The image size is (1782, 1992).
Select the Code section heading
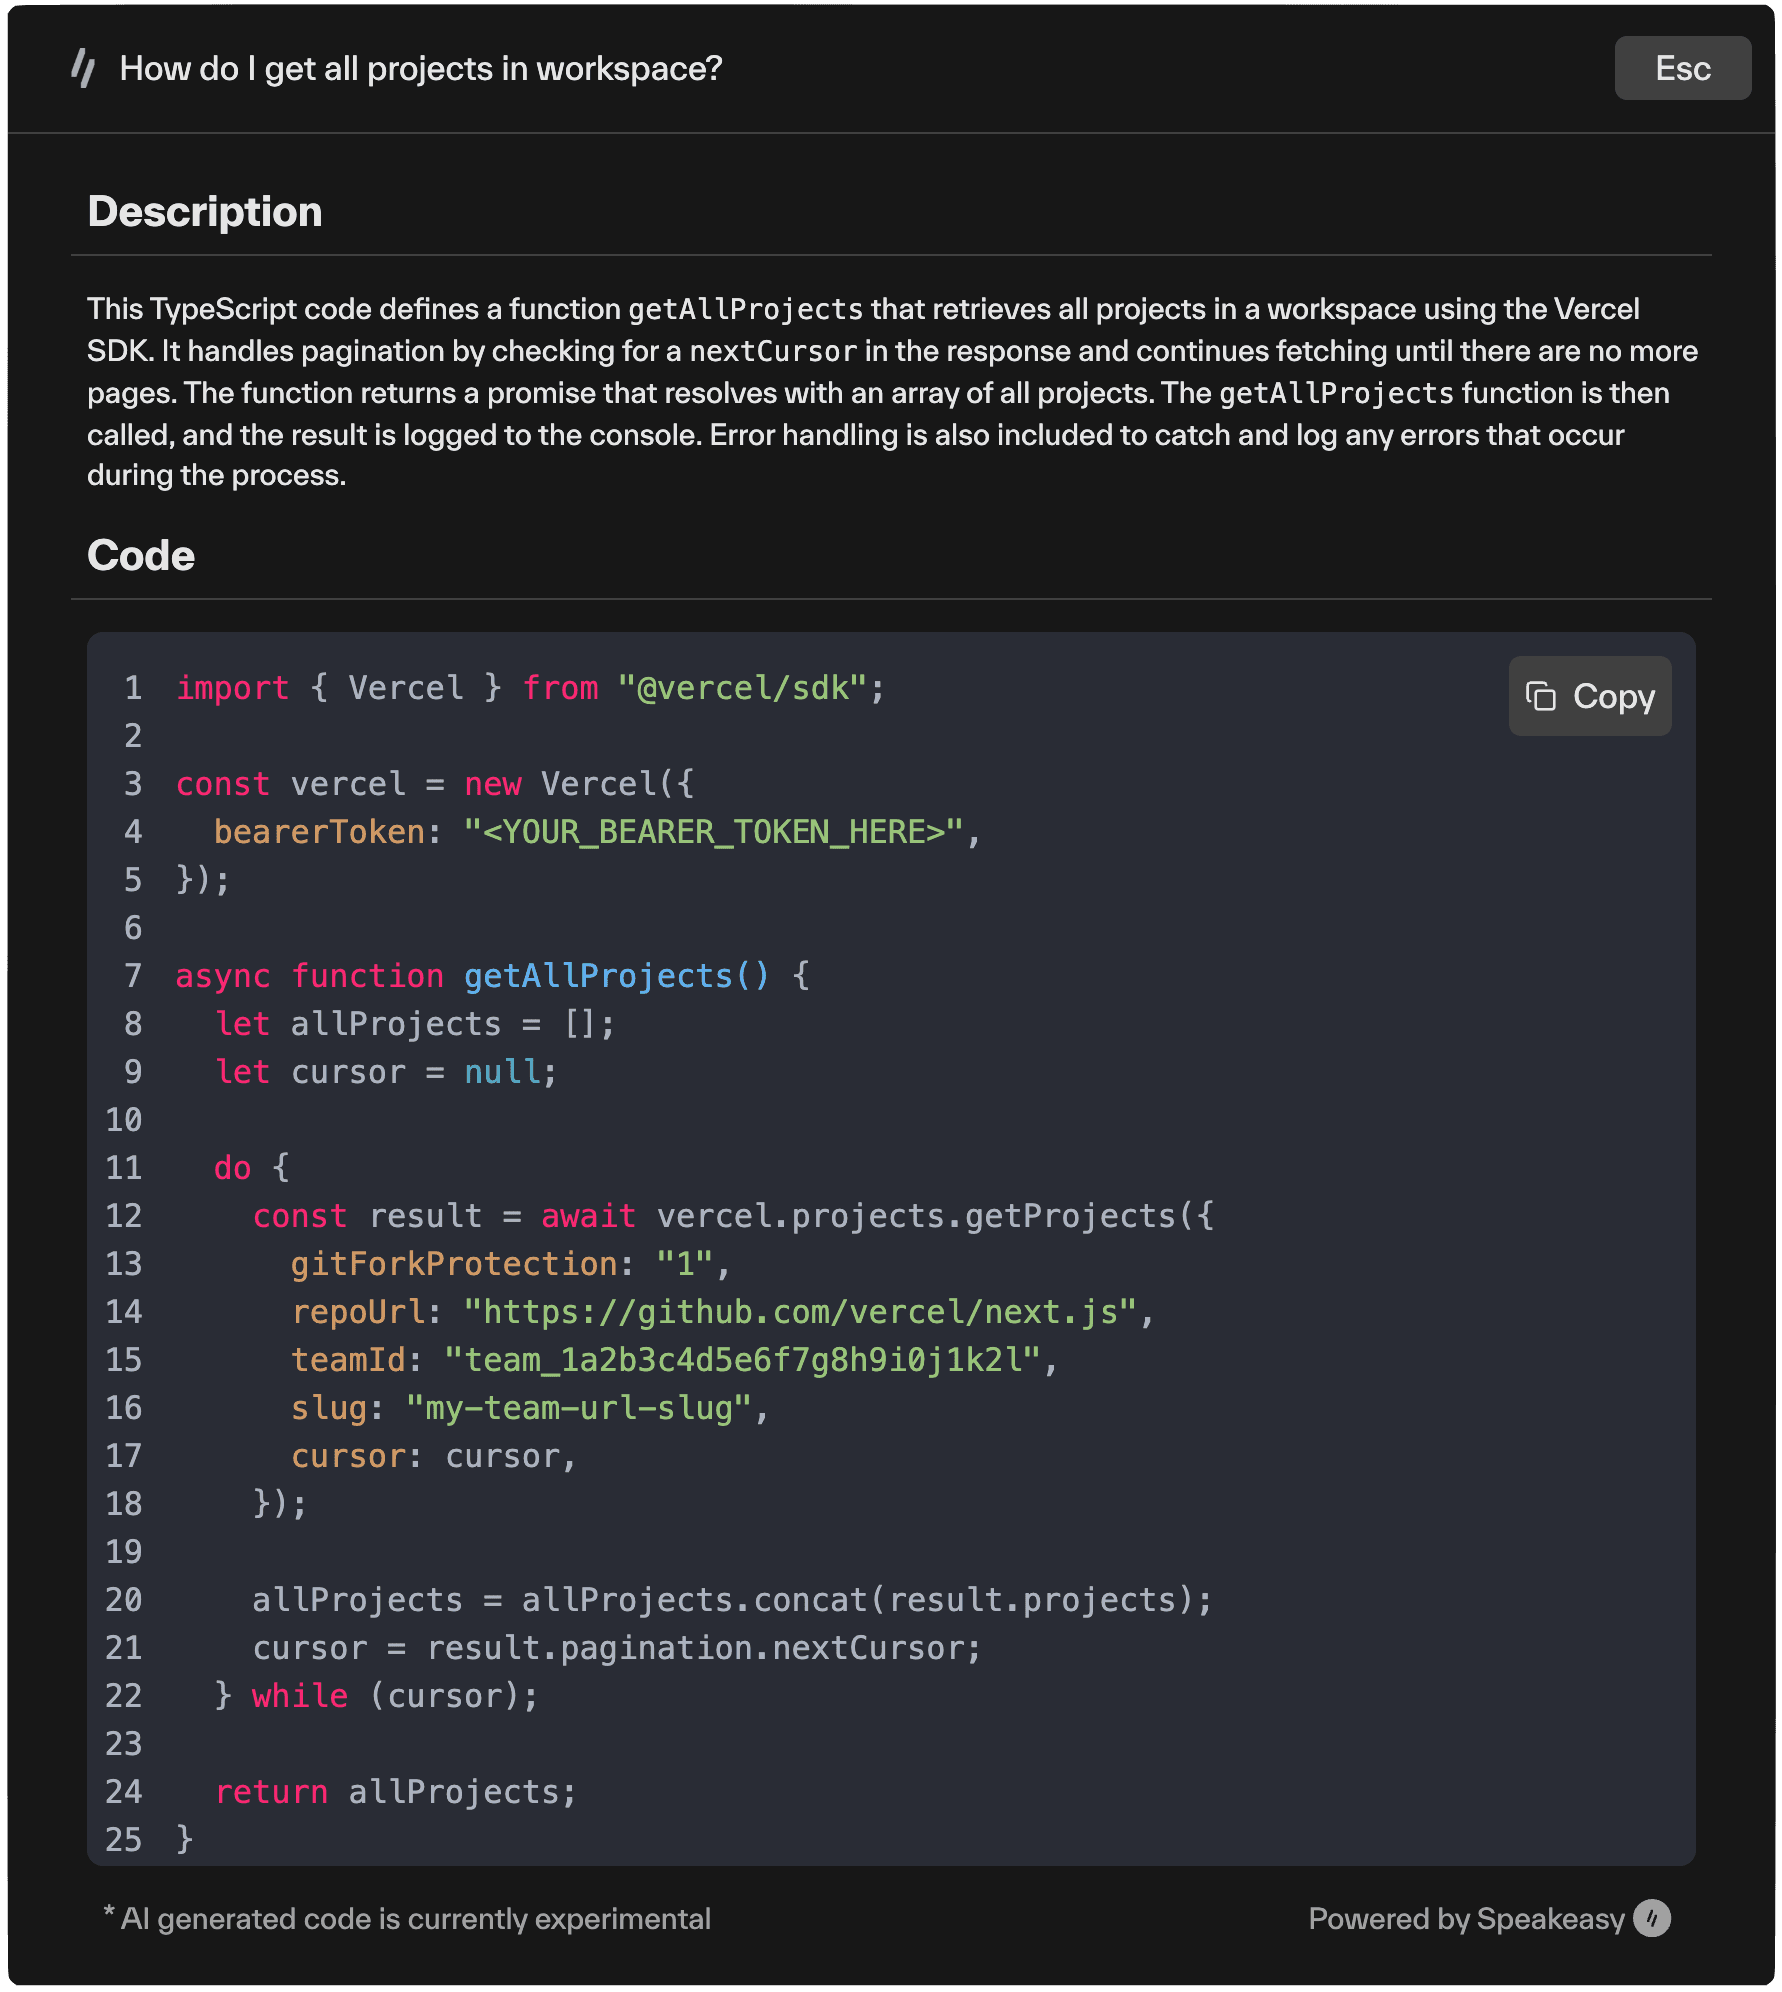pos(141,555)
